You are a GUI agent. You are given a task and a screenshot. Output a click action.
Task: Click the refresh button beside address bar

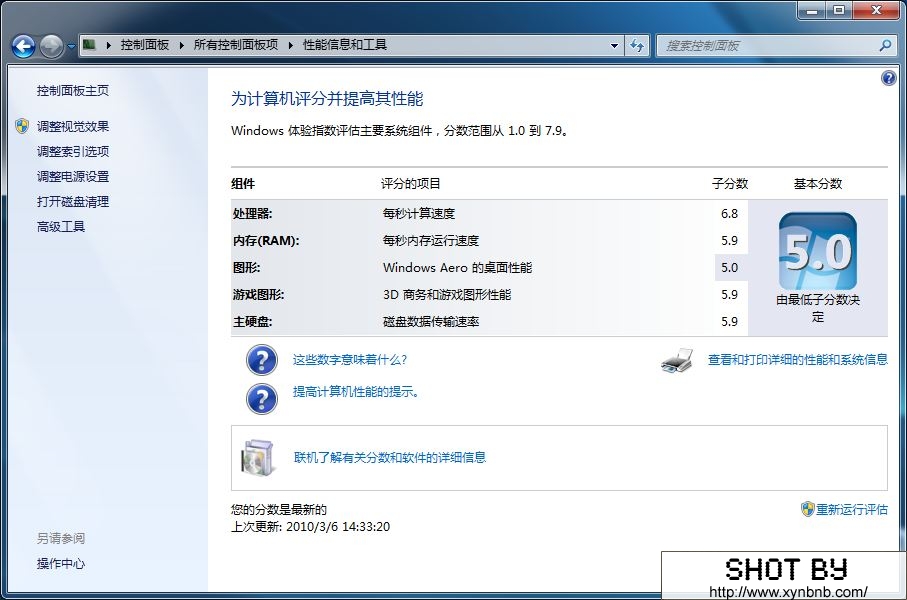click(x=637, y=45)
